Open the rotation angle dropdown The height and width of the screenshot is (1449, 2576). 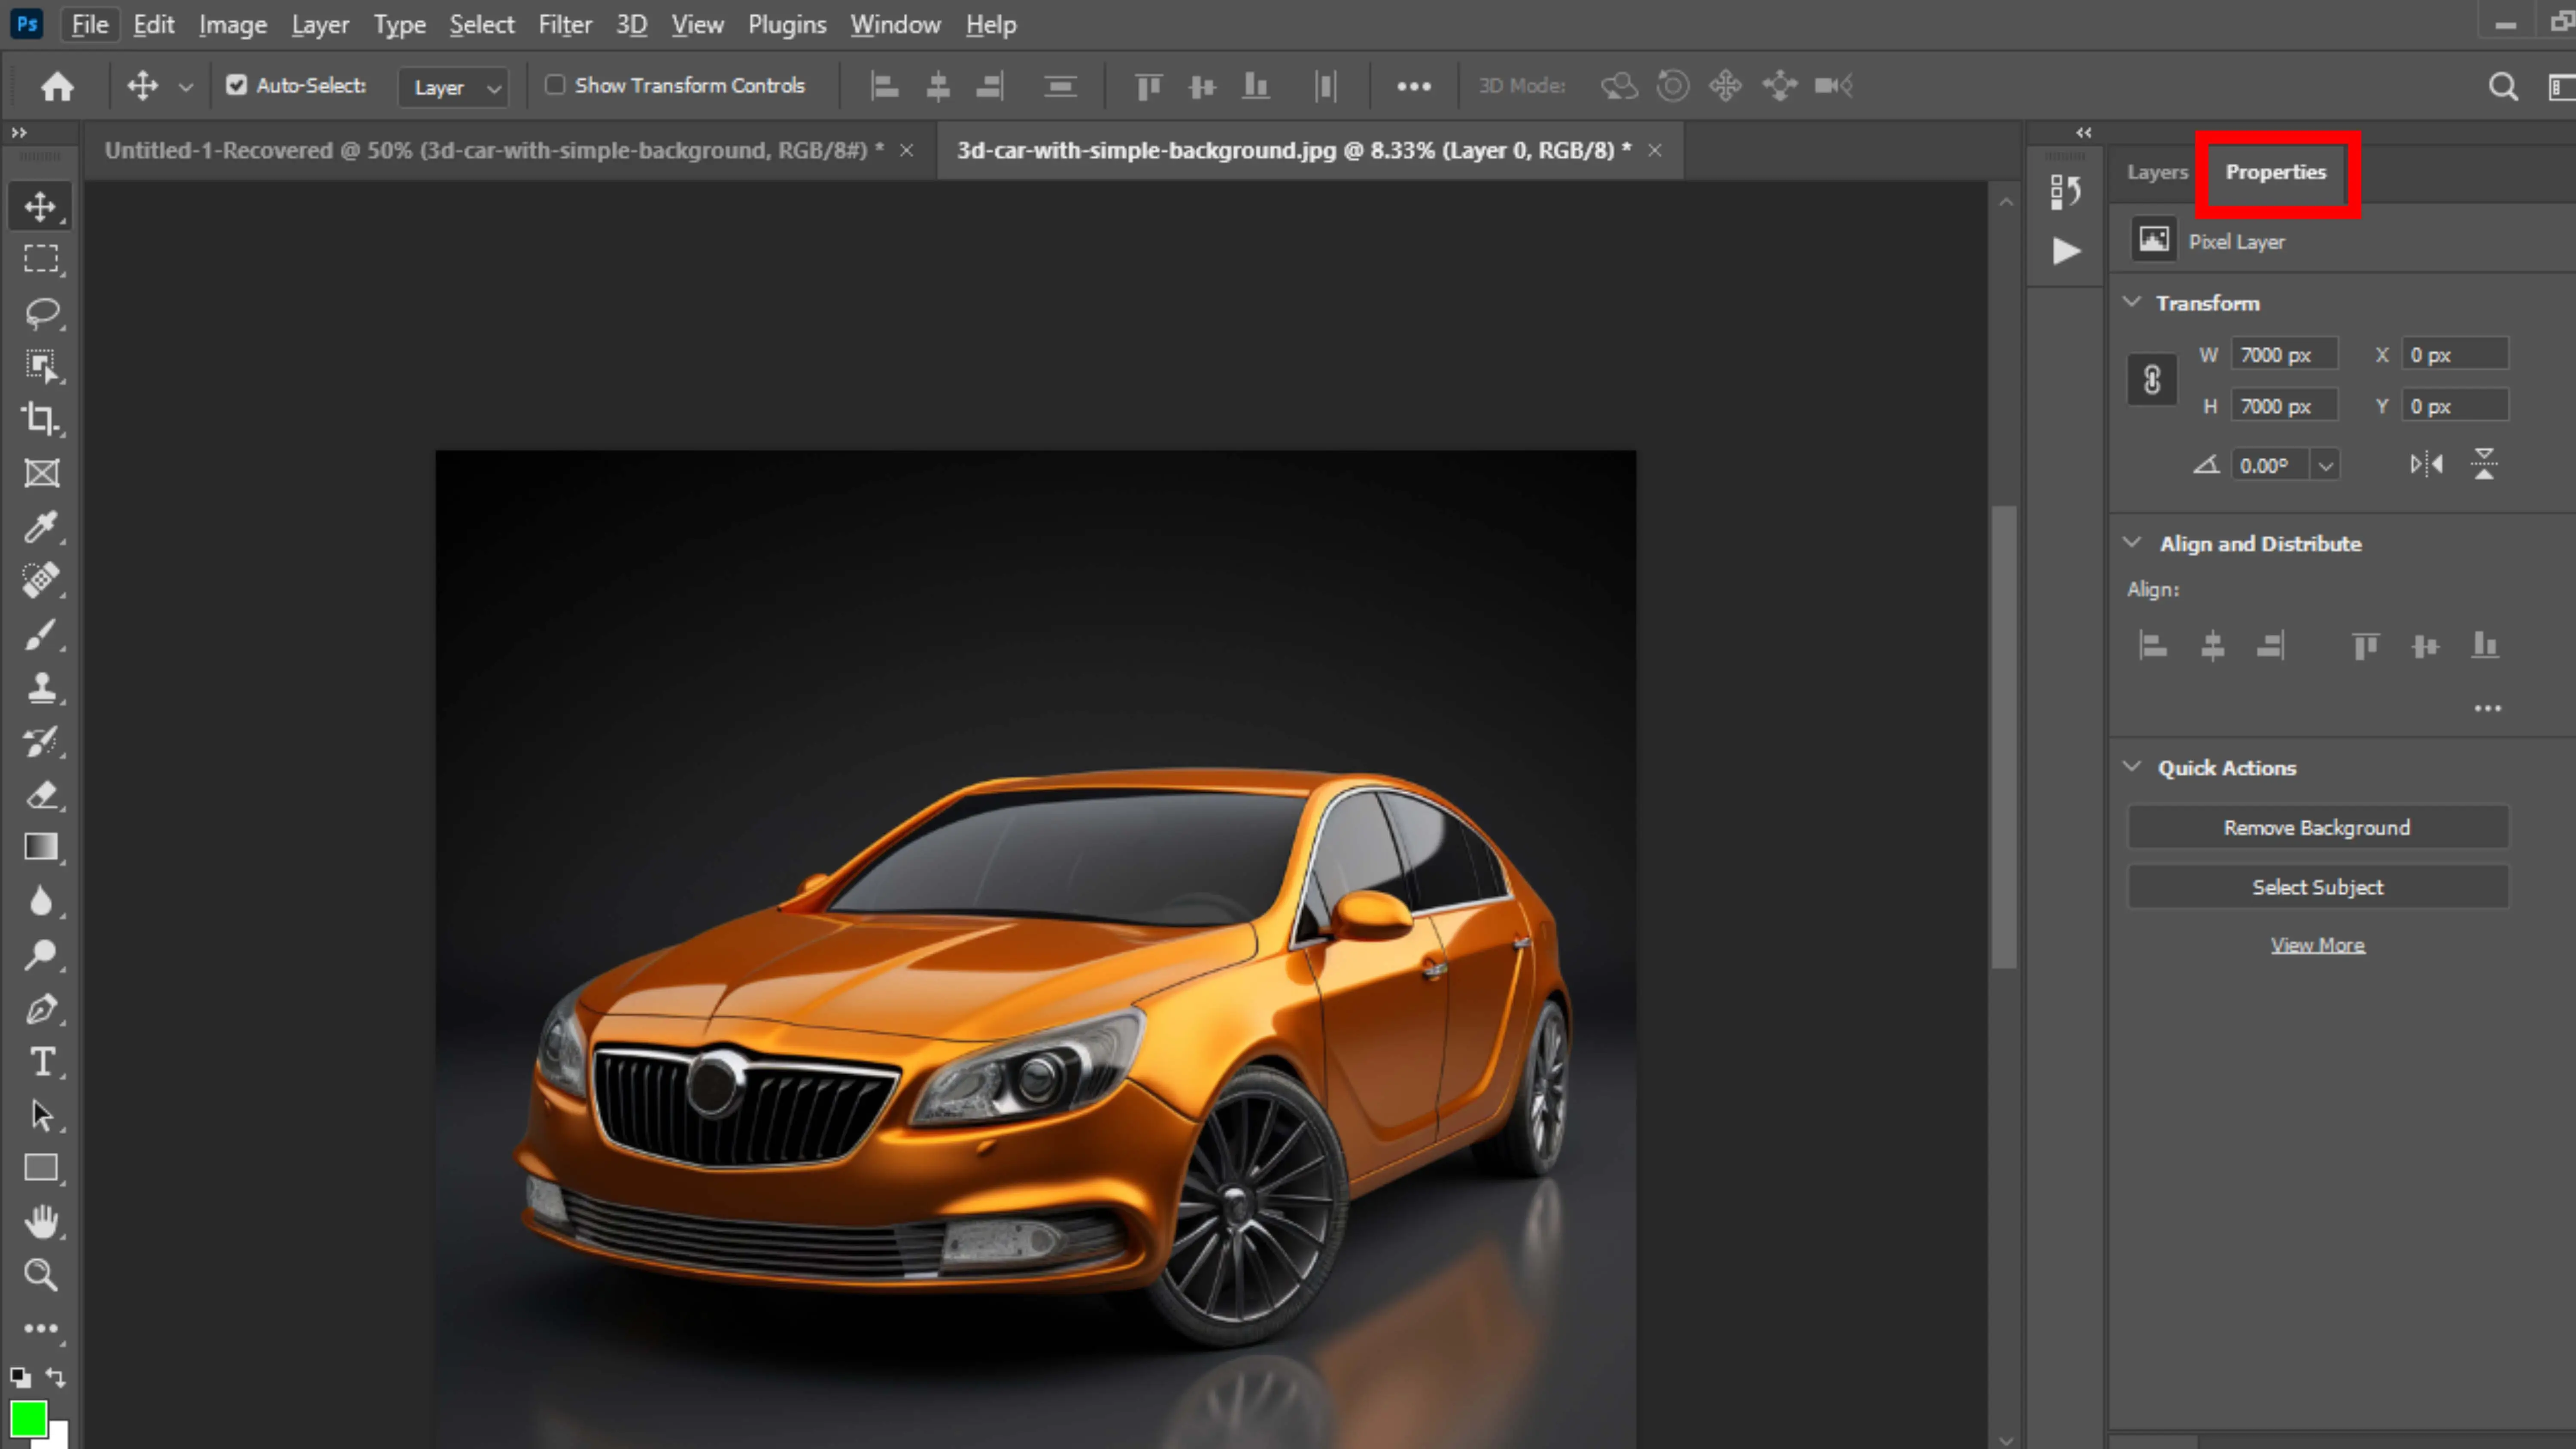coord(2326,466)
